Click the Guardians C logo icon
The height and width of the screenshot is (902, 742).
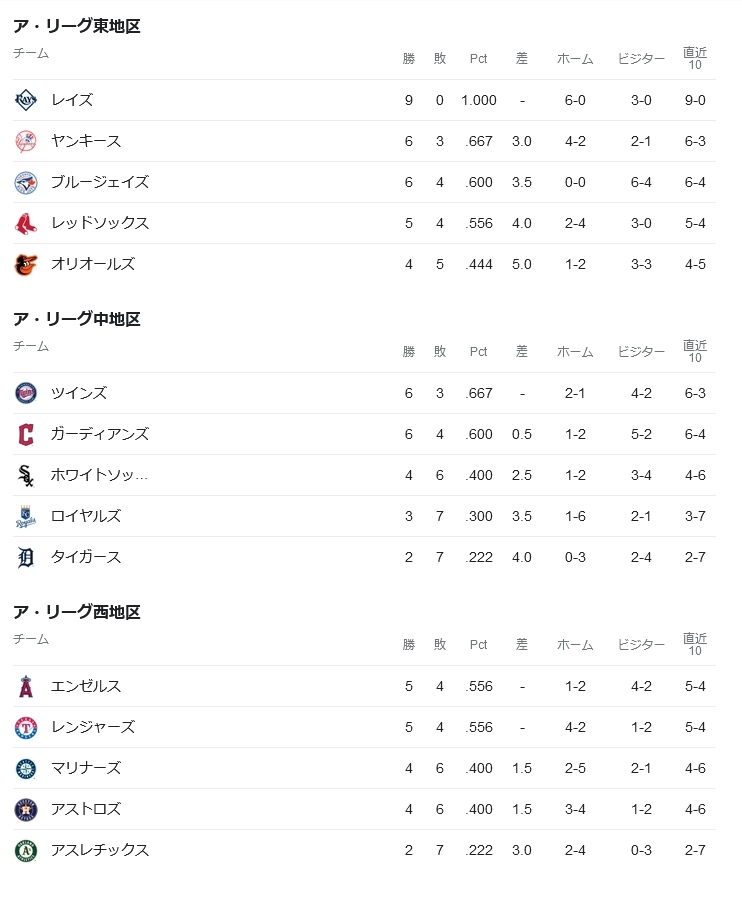[x=25, y=434]
